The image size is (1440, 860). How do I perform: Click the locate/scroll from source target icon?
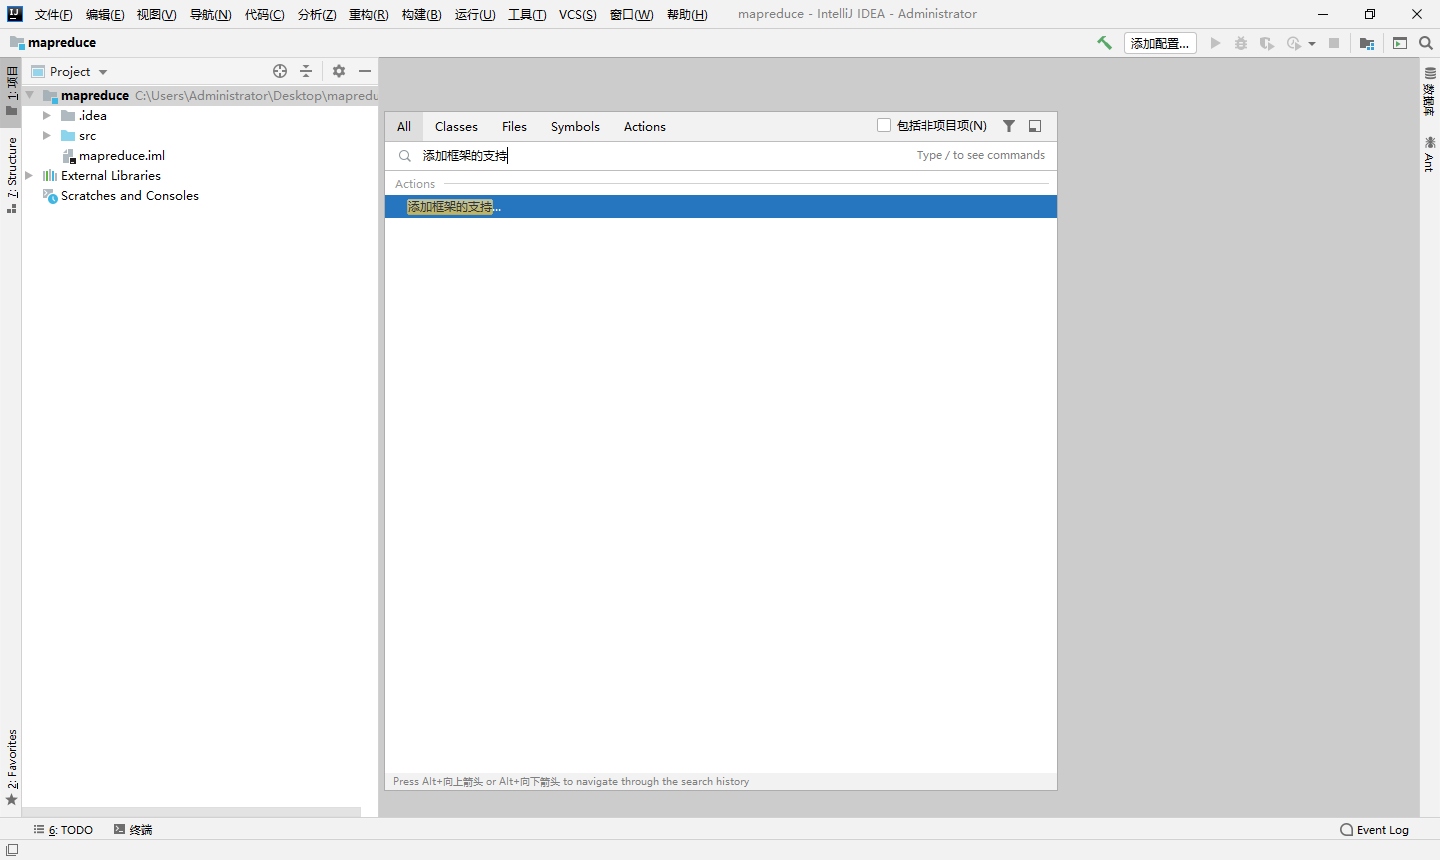[280, 71]
